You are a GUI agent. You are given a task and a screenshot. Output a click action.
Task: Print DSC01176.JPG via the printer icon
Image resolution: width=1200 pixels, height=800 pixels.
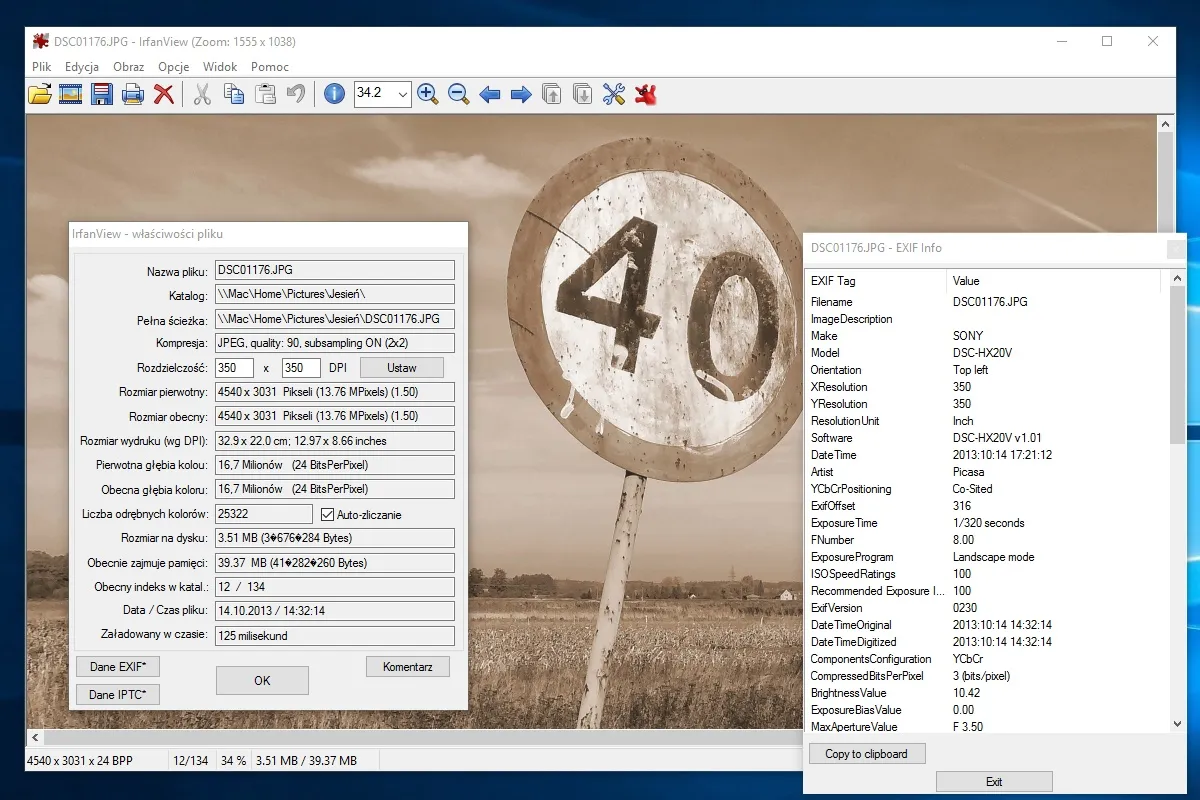click(131, 93)
